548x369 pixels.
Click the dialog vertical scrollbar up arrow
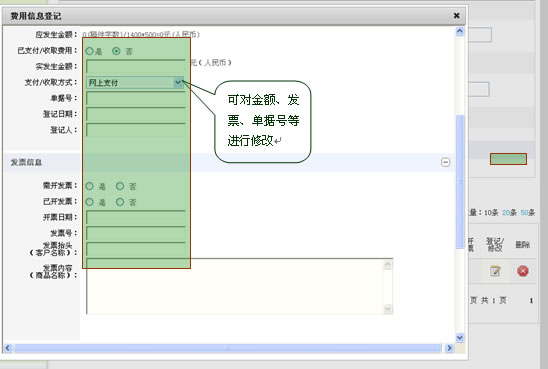point(460,31)
